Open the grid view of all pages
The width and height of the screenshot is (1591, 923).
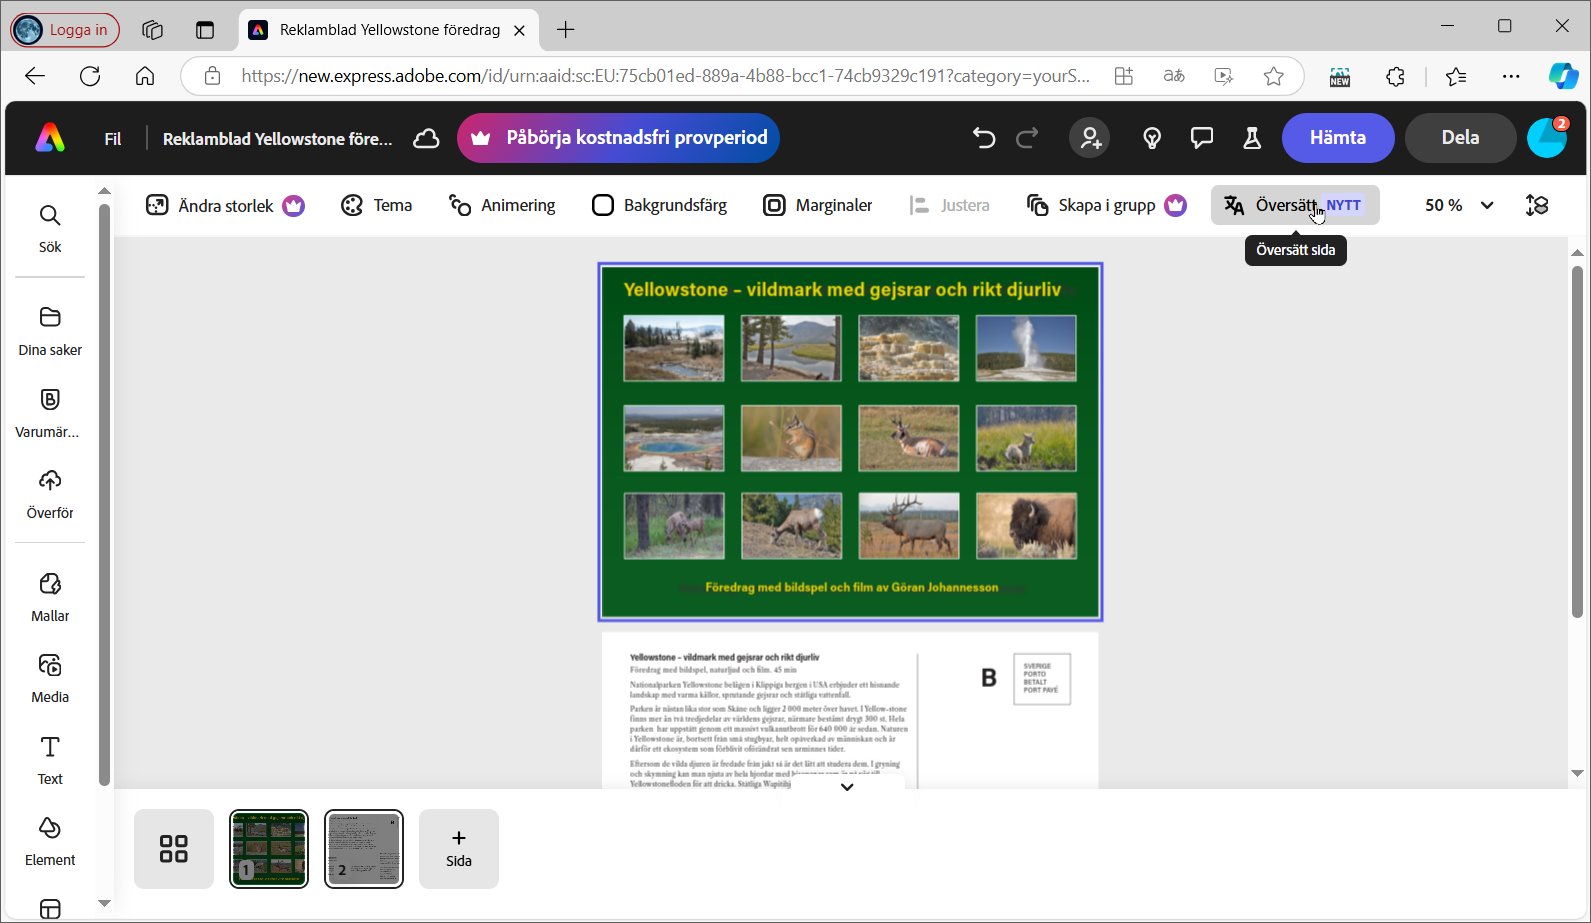click(x=174, y=849)
